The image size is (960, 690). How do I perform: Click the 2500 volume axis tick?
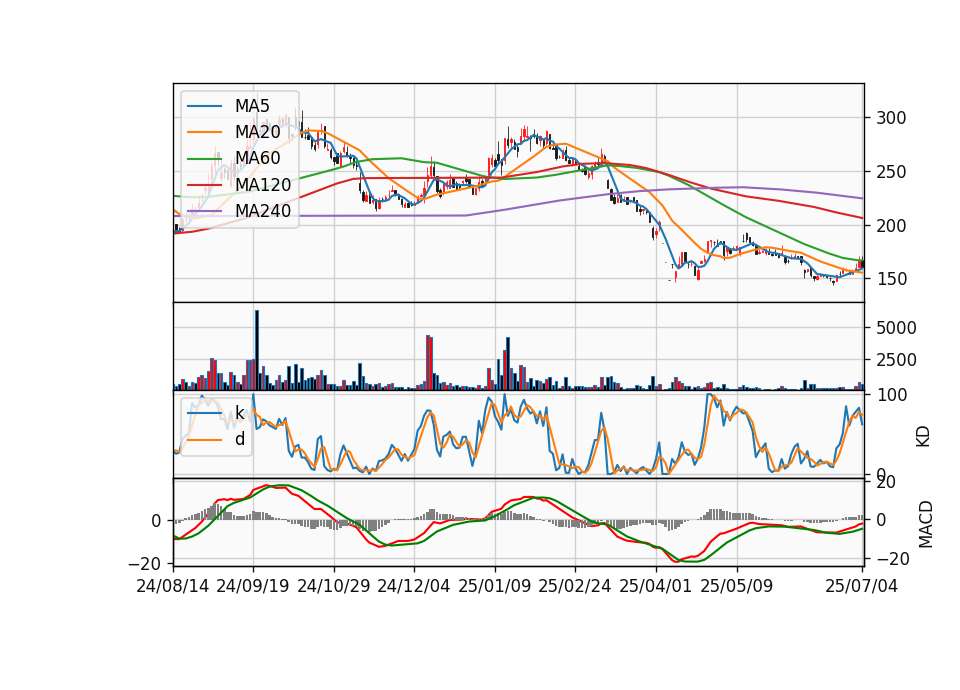point(896,360)
